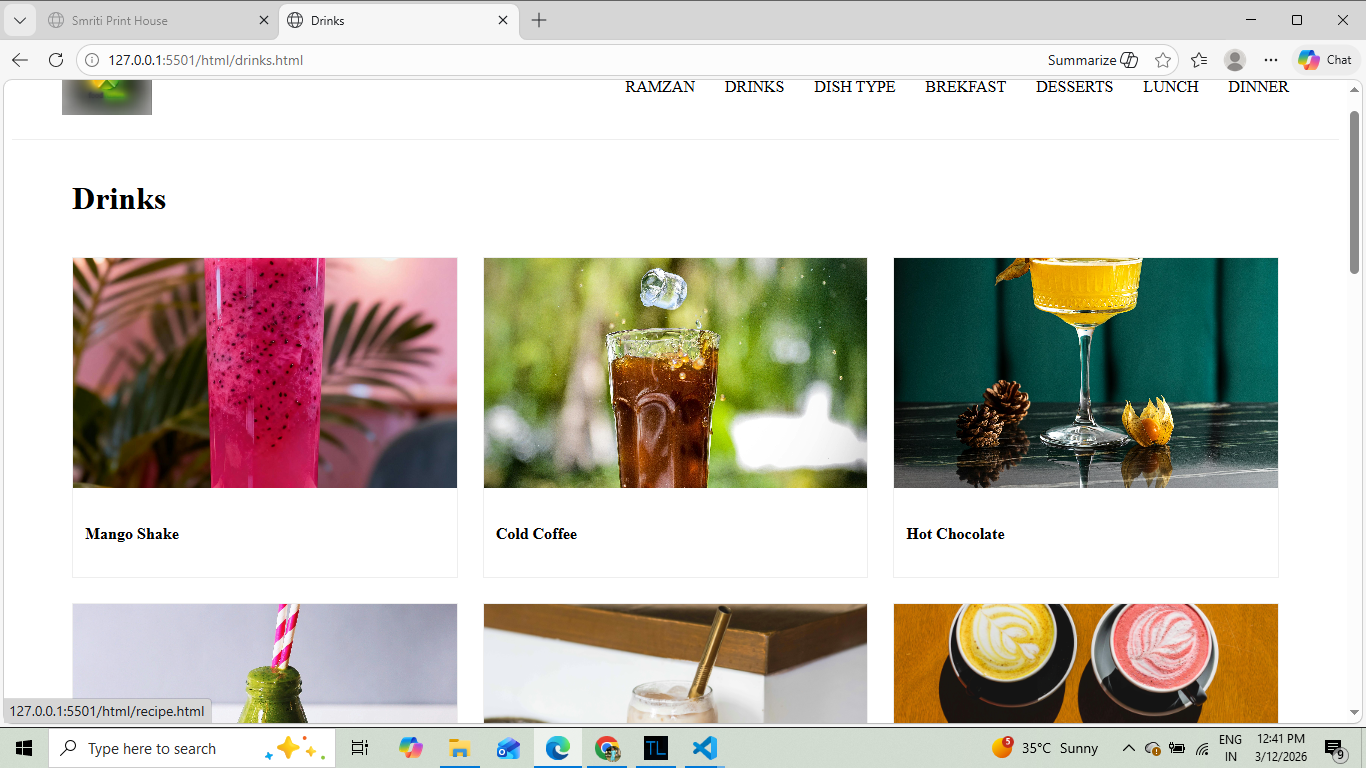Open the Cold Coffee recipe image
The height and width of the screenshot is (768, 1366).
coord(675,373)
